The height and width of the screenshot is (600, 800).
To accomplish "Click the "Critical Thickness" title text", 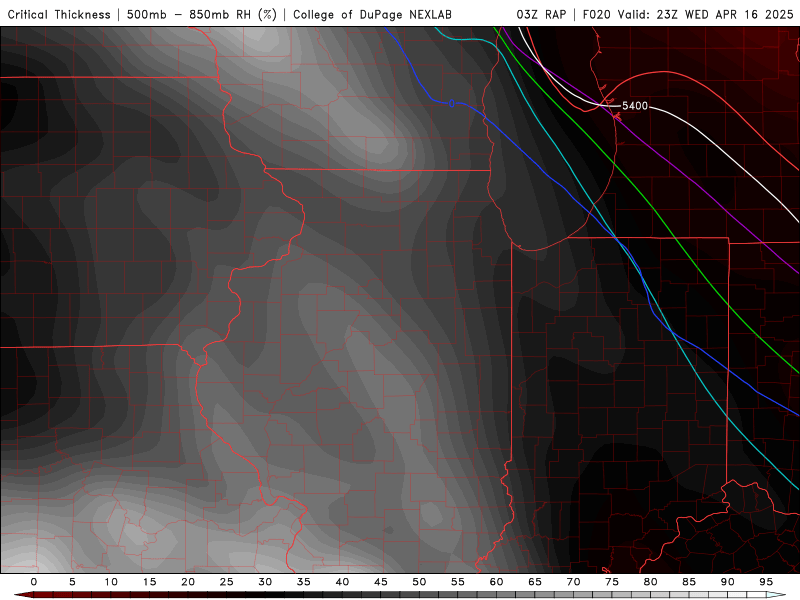I will coord(59,14).
